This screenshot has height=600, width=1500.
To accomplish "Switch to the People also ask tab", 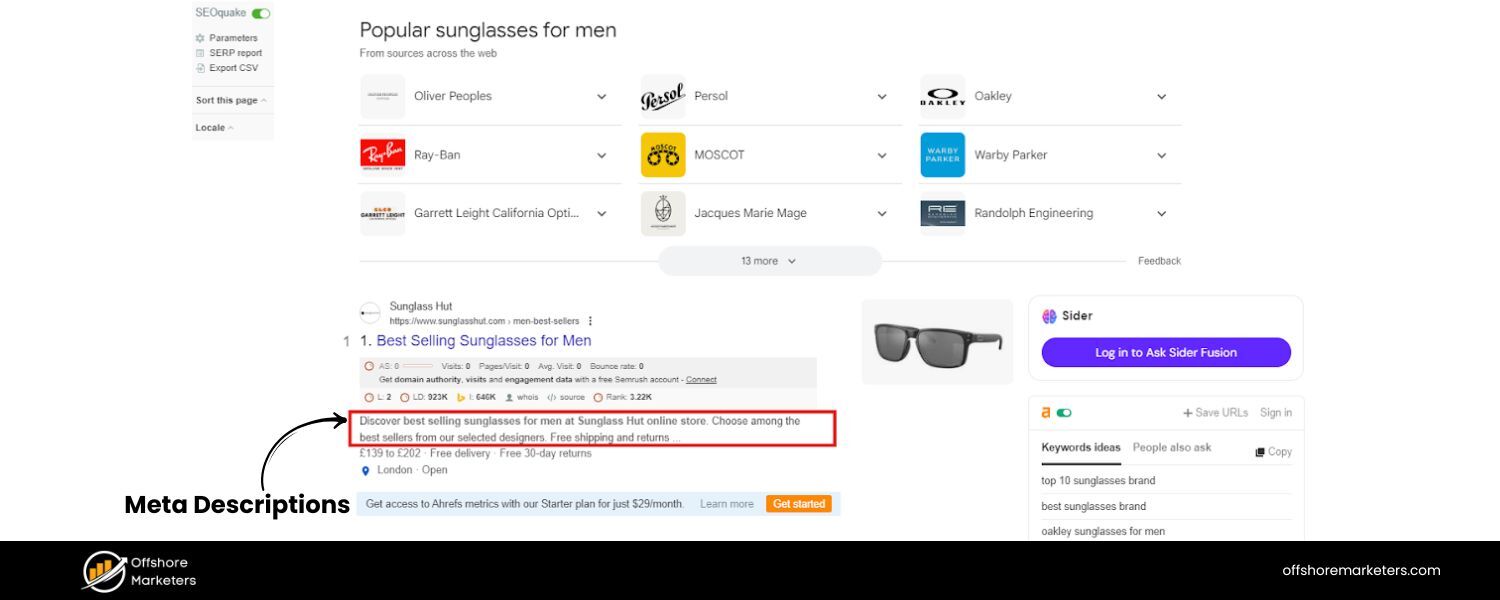I will (1172, 447).
